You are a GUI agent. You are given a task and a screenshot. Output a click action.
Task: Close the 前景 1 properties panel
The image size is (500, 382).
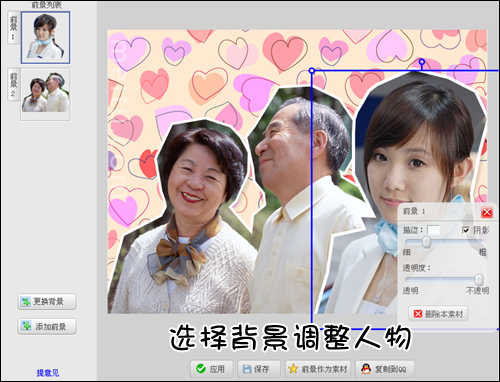(x=487, y=212)
